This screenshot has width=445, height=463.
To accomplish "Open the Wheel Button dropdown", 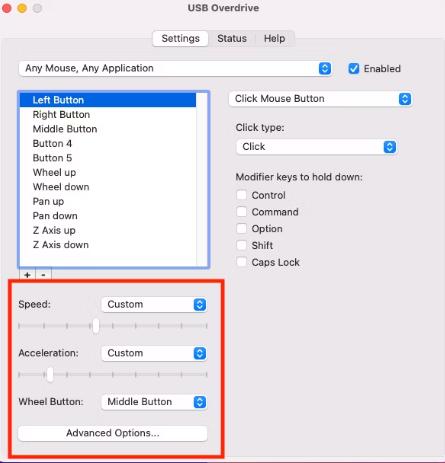I will [154, 402].
